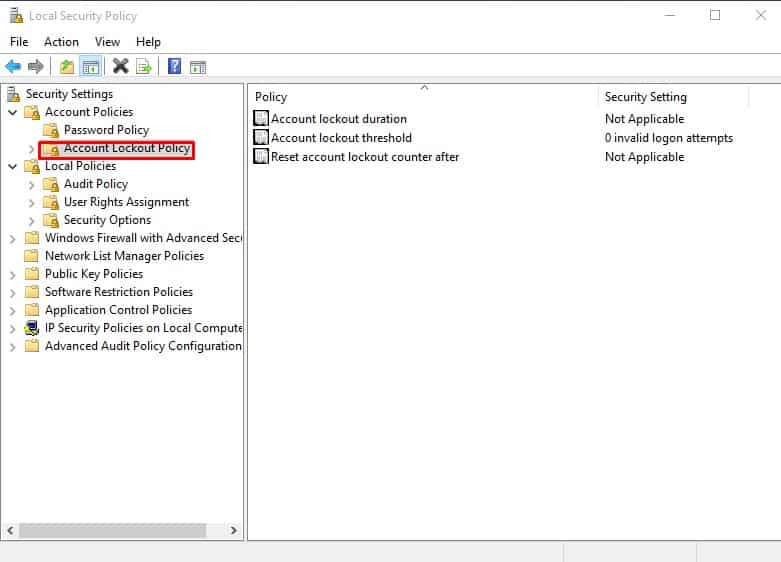Open the Action menu
The height and width of the screenshot is (562, 781).
tap(61, 42)
